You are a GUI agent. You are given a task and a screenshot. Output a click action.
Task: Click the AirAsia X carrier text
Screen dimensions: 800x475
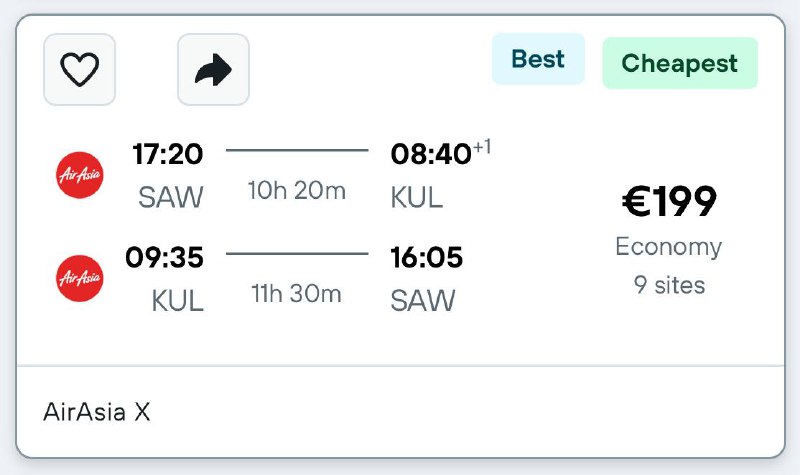pyautogui.click(x=97, y=412)
